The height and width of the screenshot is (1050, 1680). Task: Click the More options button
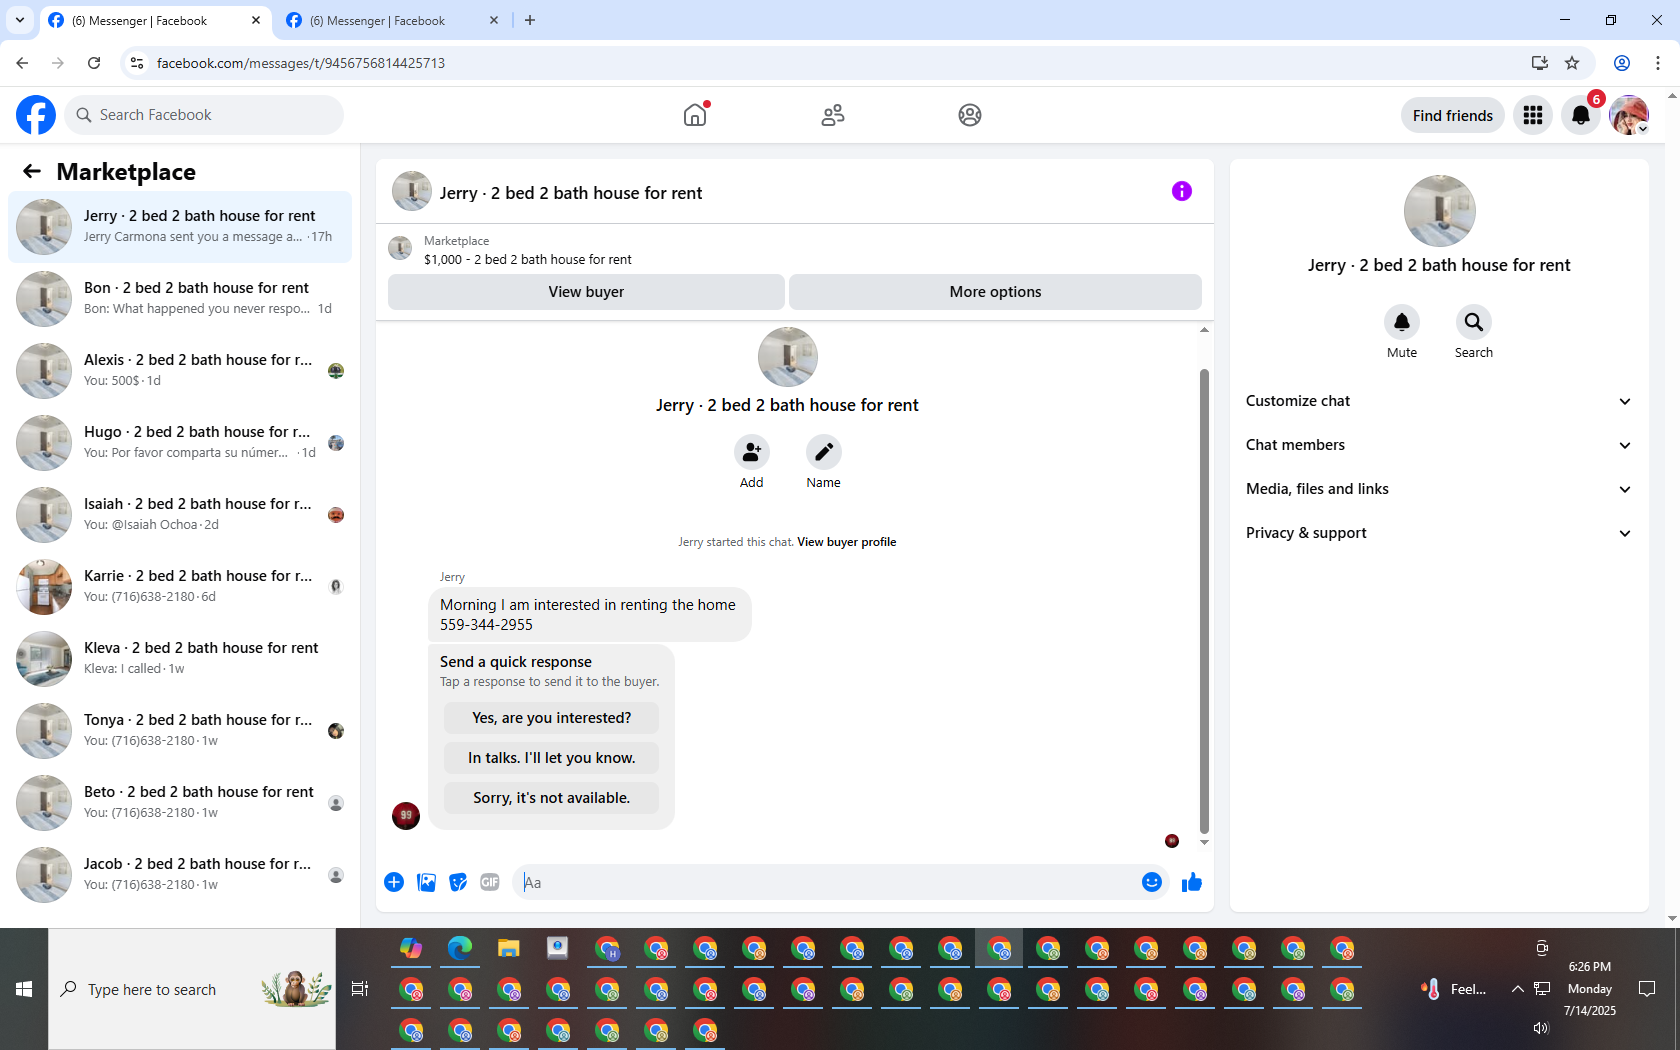(x=995, y=292)
